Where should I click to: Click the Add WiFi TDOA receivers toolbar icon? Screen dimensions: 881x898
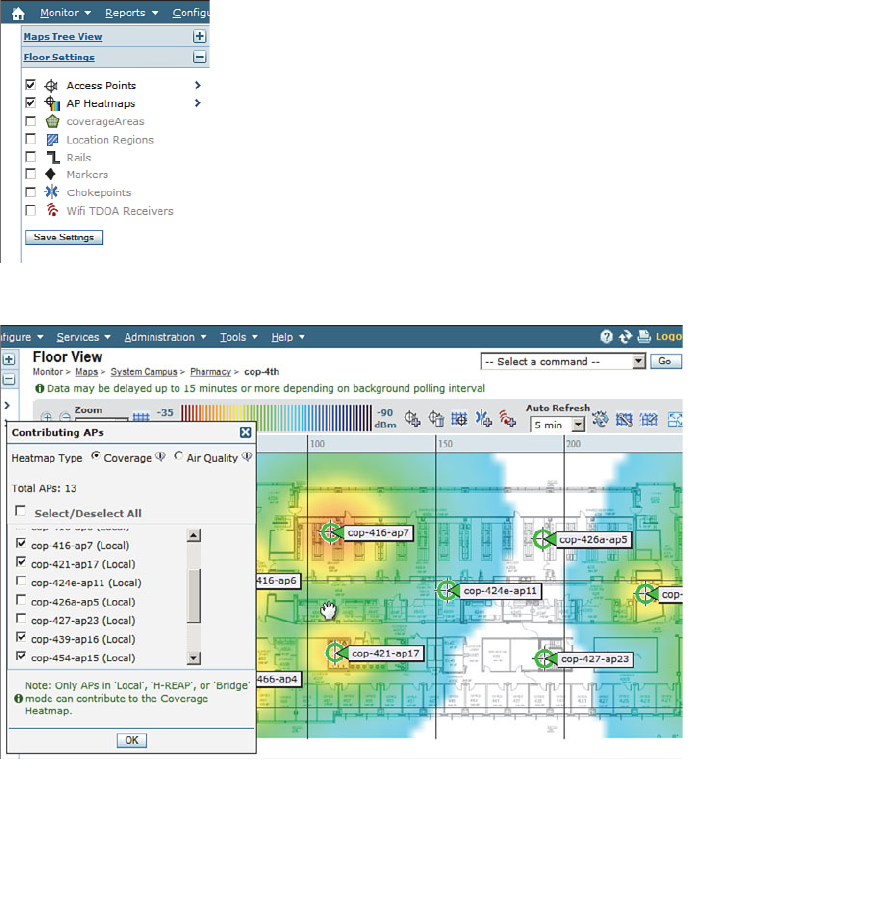507,419
